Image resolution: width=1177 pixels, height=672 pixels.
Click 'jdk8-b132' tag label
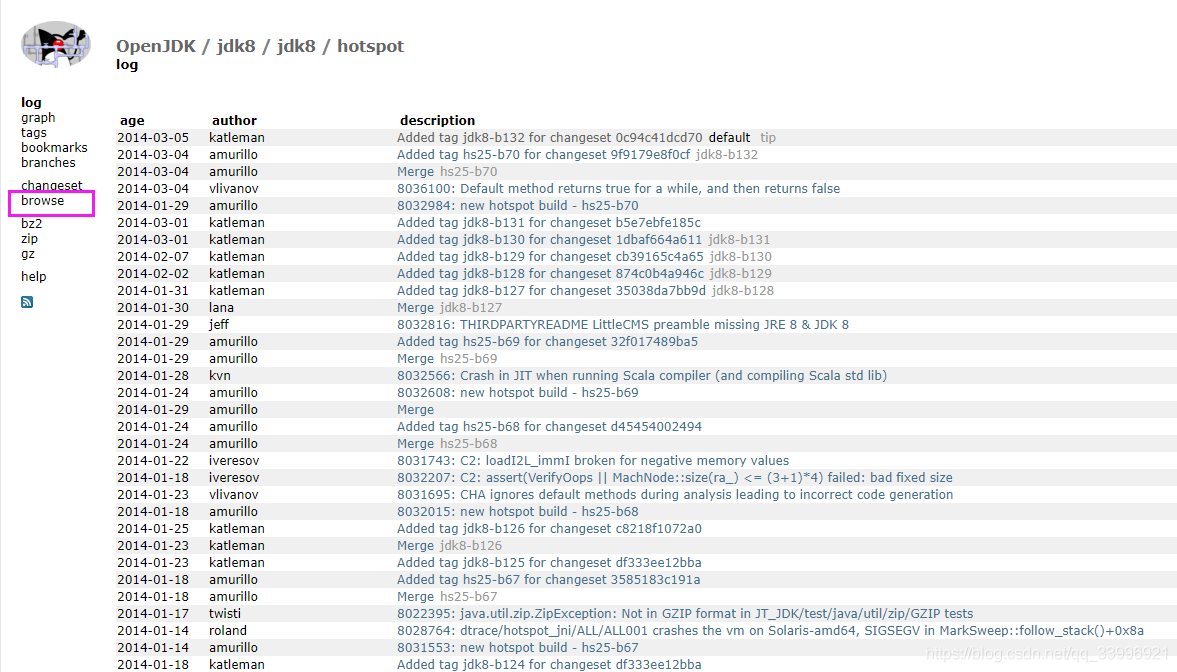(x=727, y=155)
